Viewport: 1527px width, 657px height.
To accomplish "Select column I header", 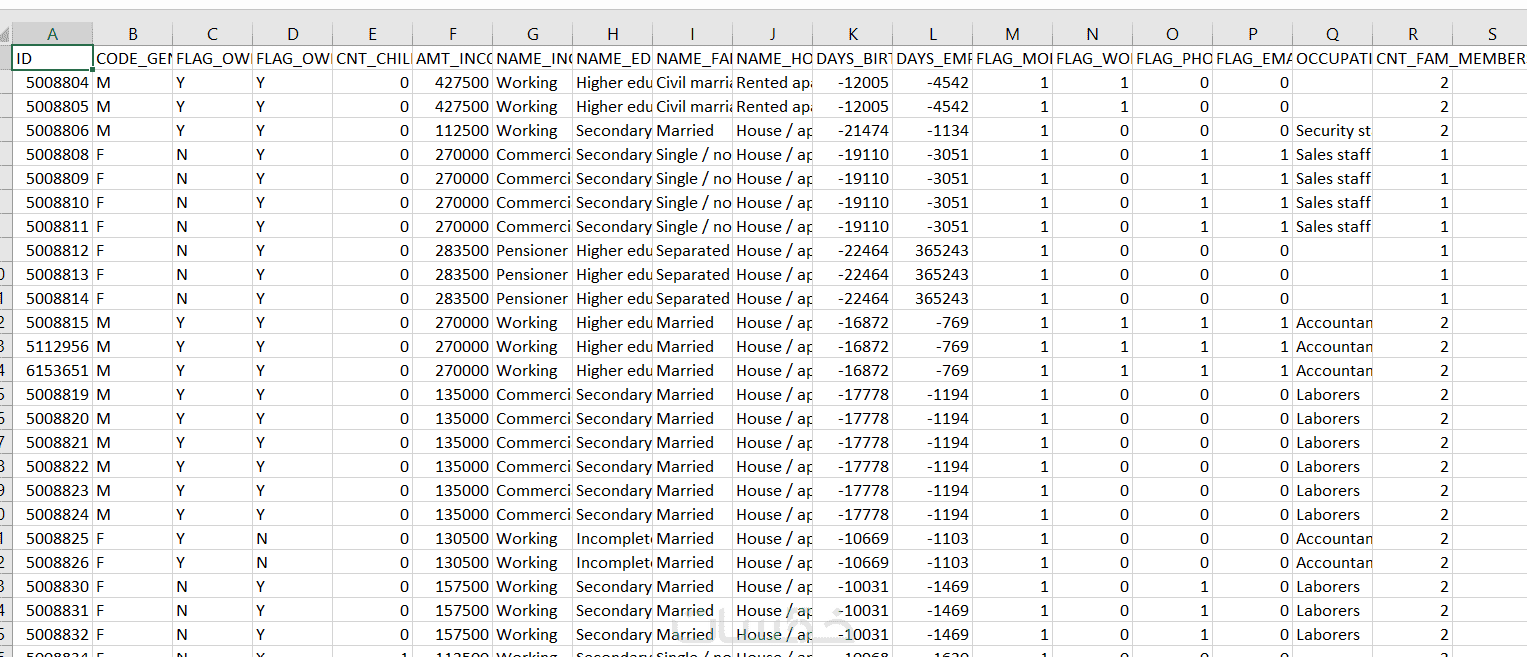I will 693,34.
